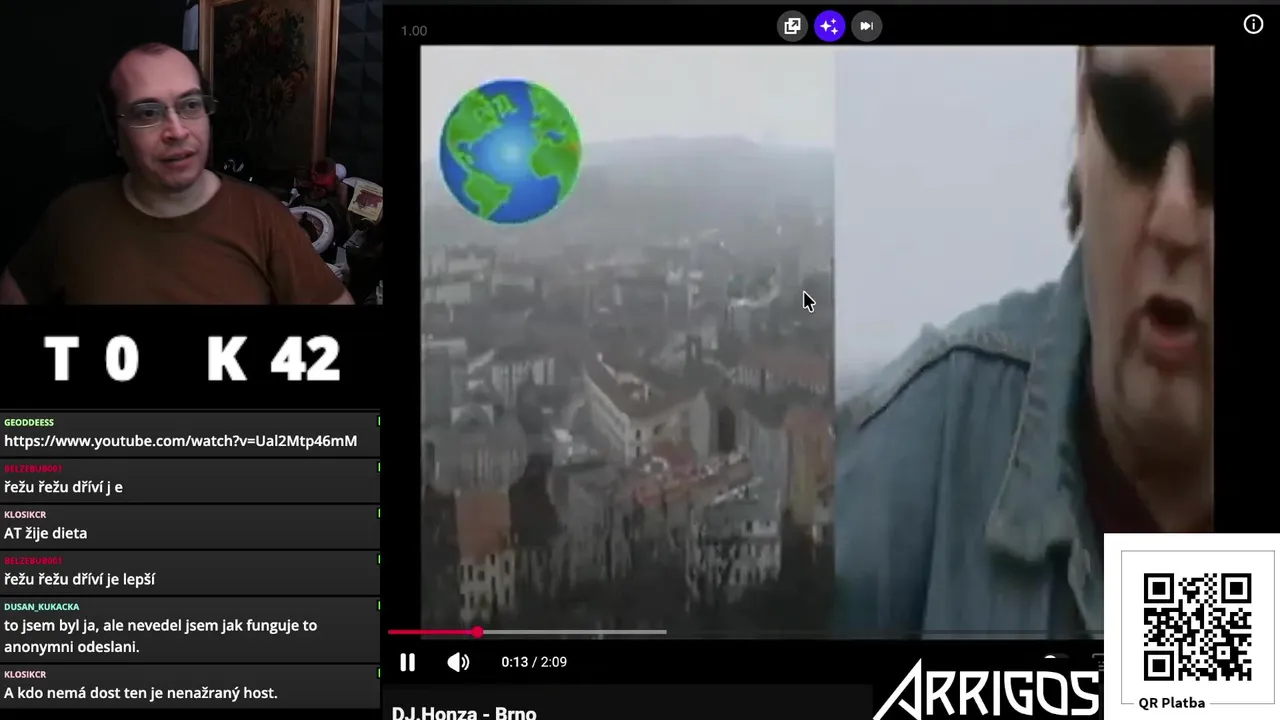Image resolution: width=1280 pixels, height=720 pixels.
Task: Click the GEODDEESS username in the chat
Action: tap(29, 423)
